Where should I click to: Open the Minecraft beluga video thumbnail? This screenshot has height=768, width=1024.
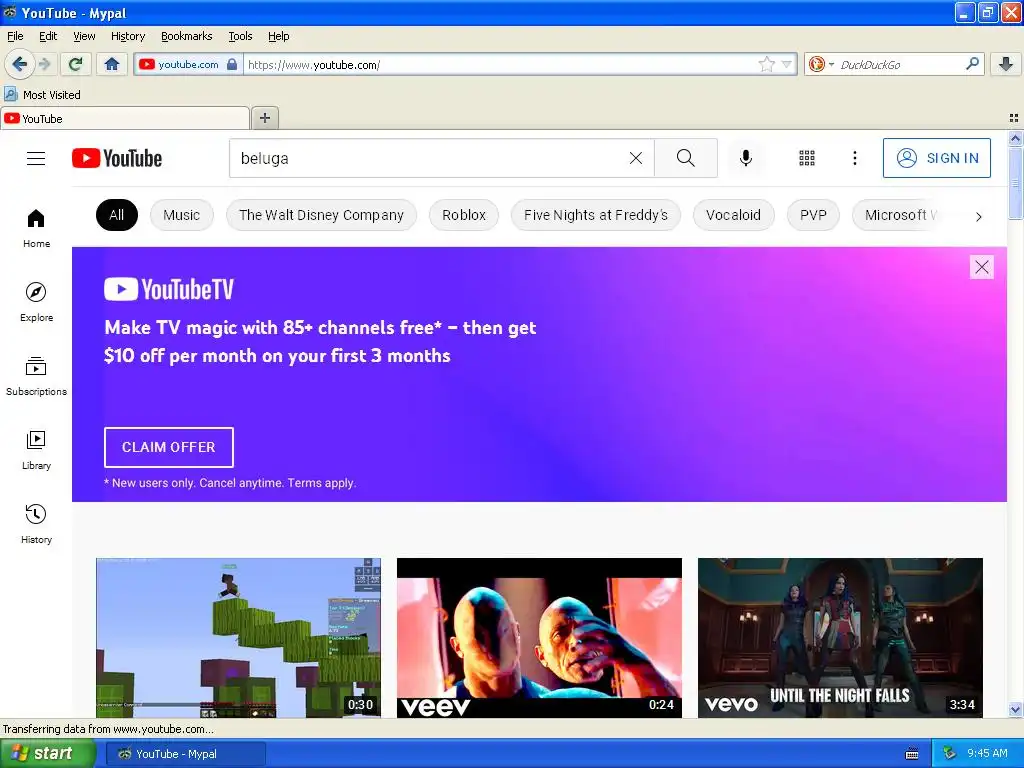(238, 638)
